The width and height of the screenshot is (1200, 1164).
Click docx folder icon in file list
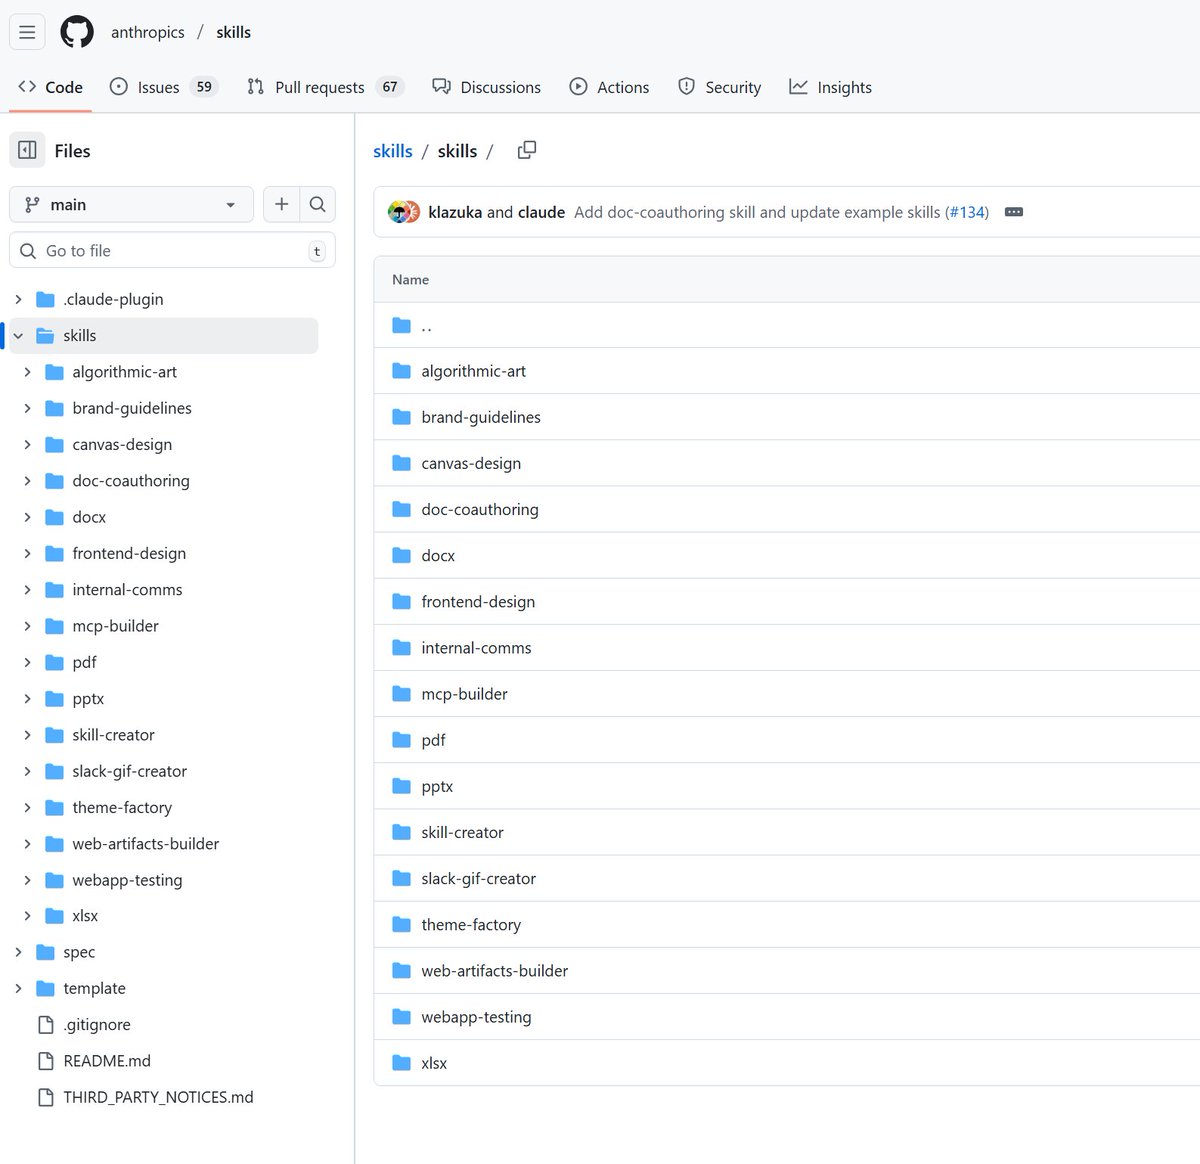click(402, 555)
